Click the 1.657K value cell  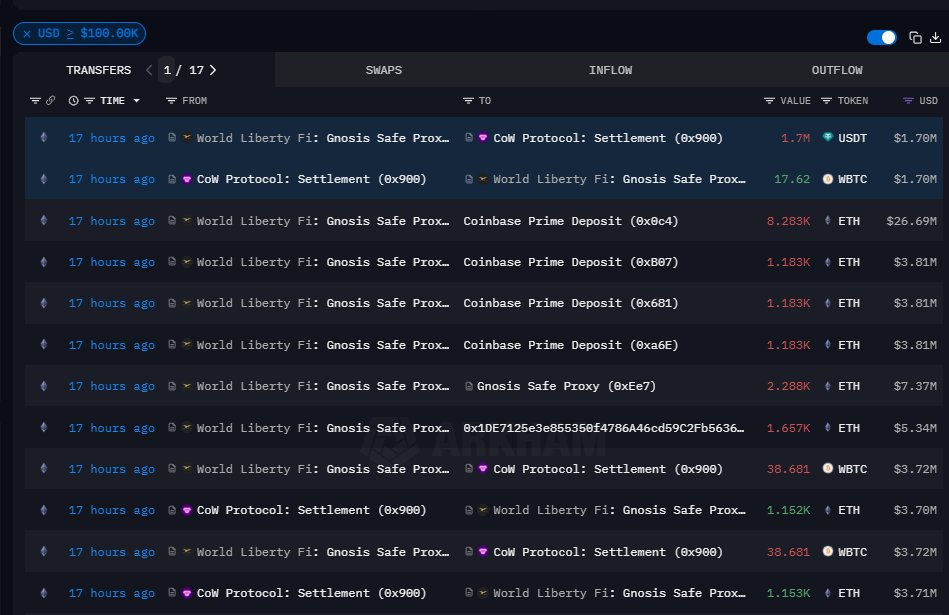point(788,428)
